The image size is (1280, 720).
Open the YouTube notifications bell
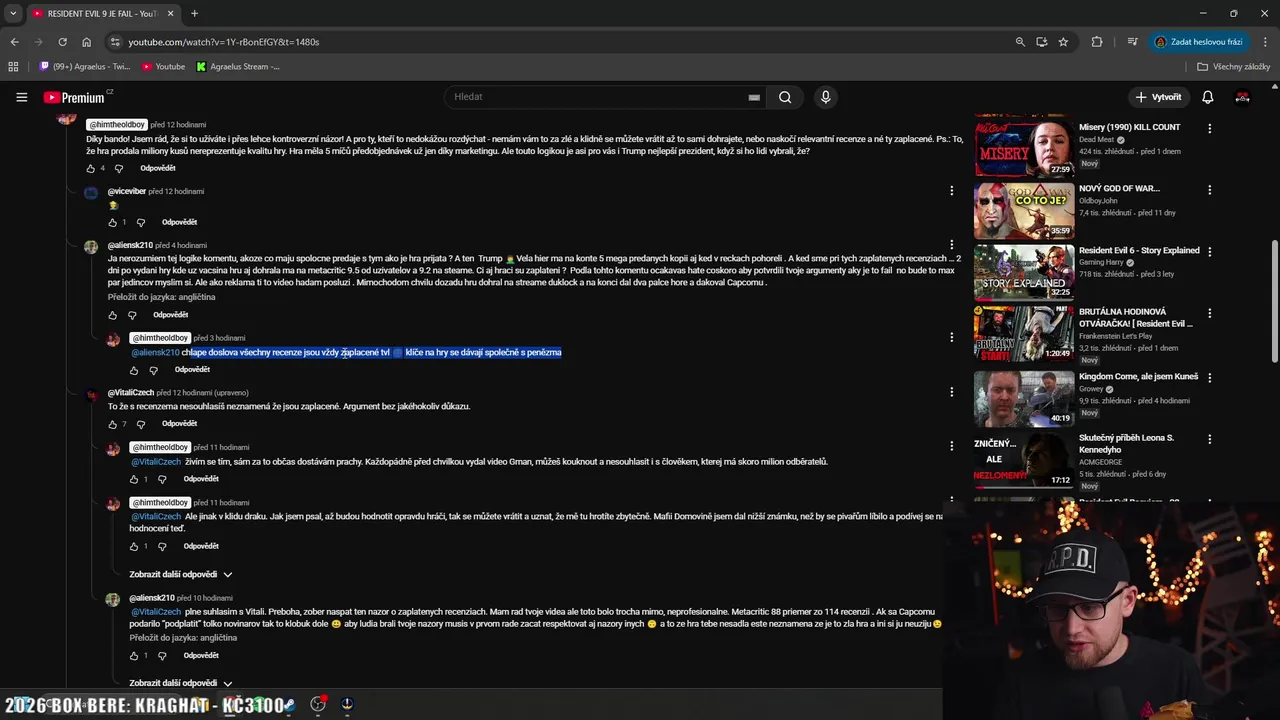[1208, 97]
